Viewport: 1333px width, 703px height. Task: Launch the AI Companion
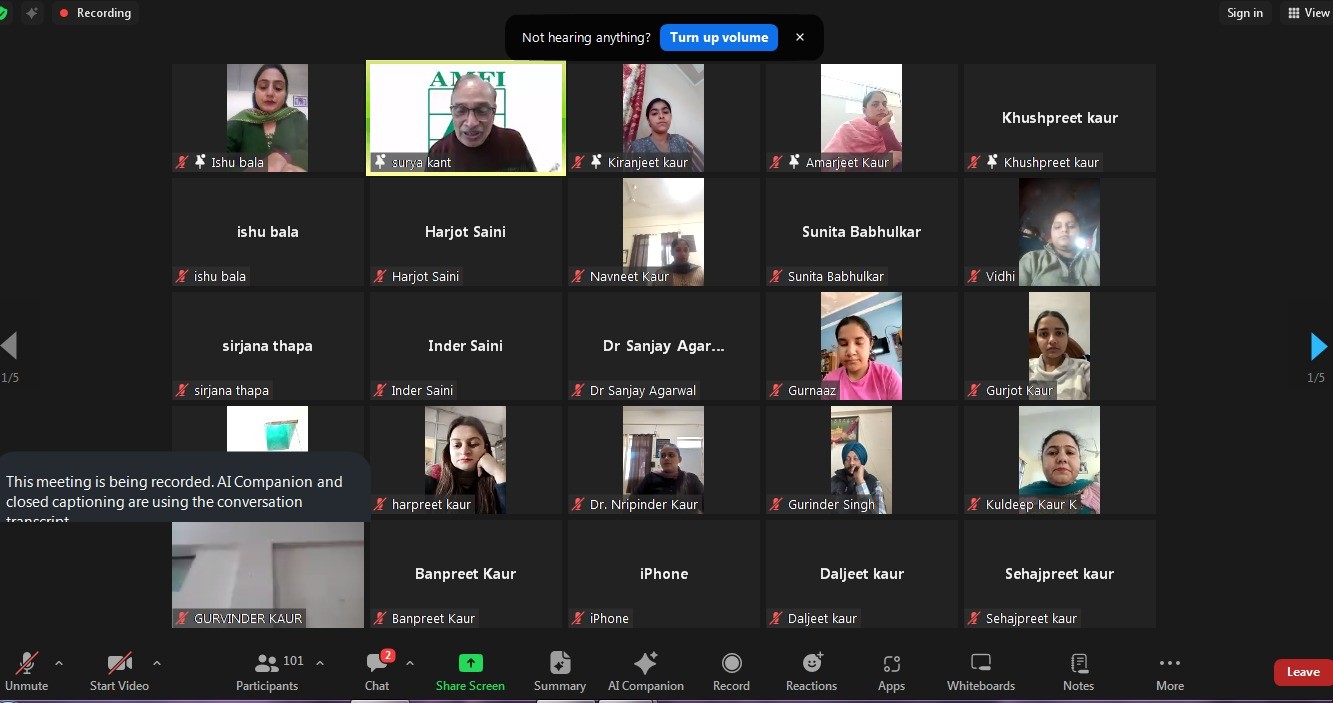(x=646, y=671)
